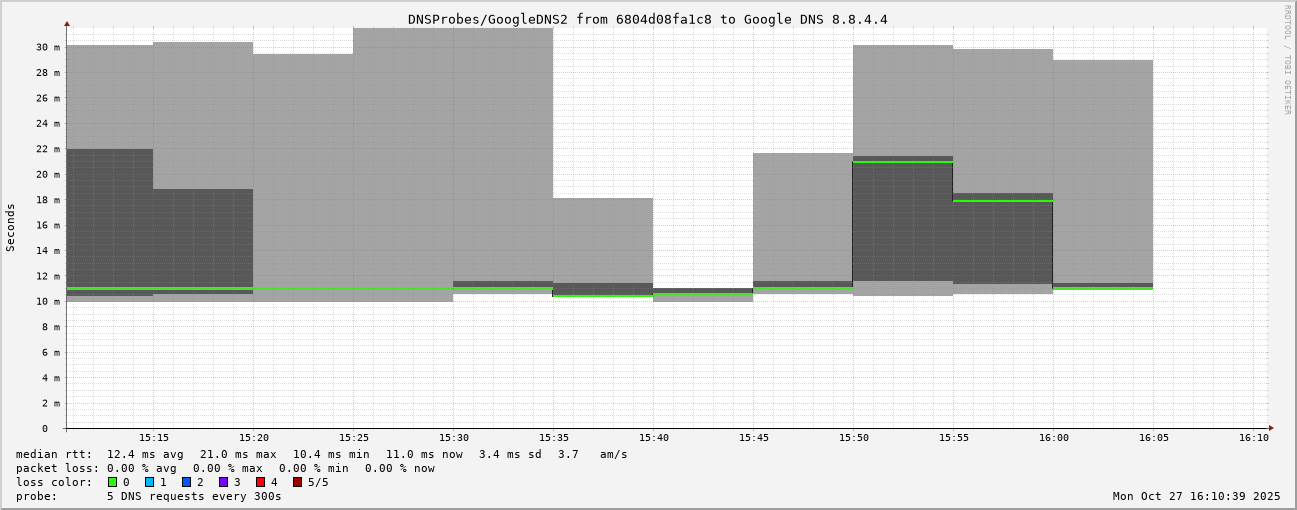Click the packet loss statistics line
This screenshot has height=510, width=1297.
225,468
